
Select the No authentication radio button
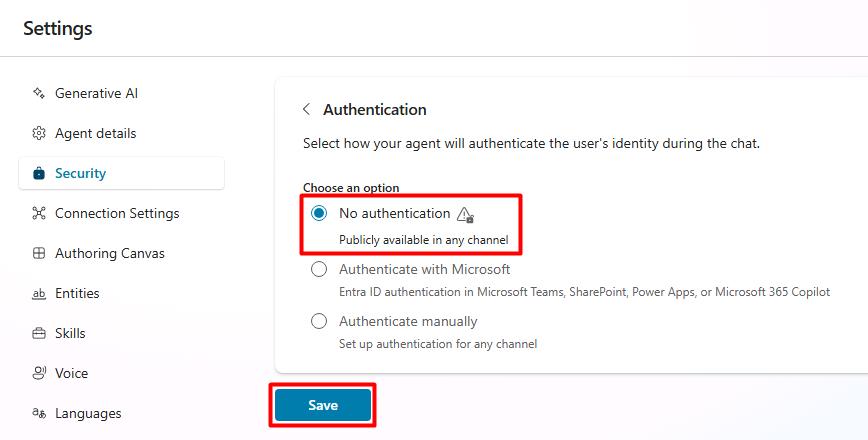click(319, 213)
